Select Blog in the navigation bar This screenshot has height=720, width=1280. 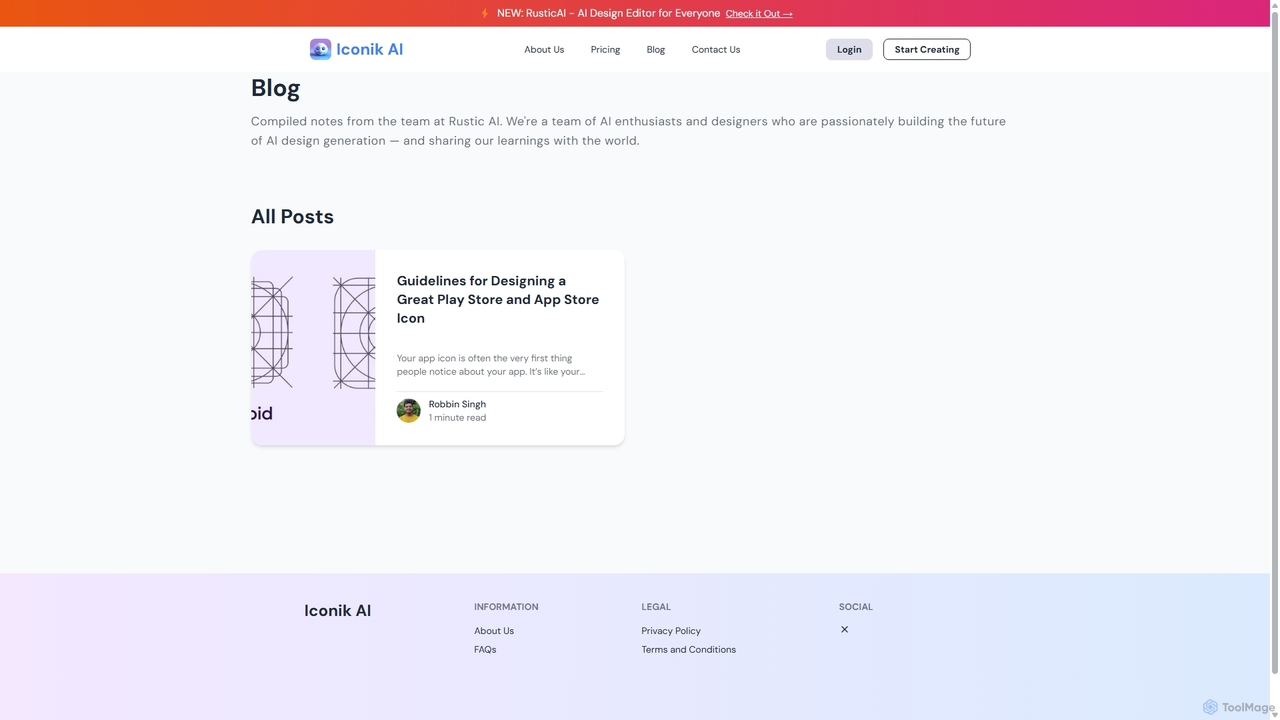656,49
